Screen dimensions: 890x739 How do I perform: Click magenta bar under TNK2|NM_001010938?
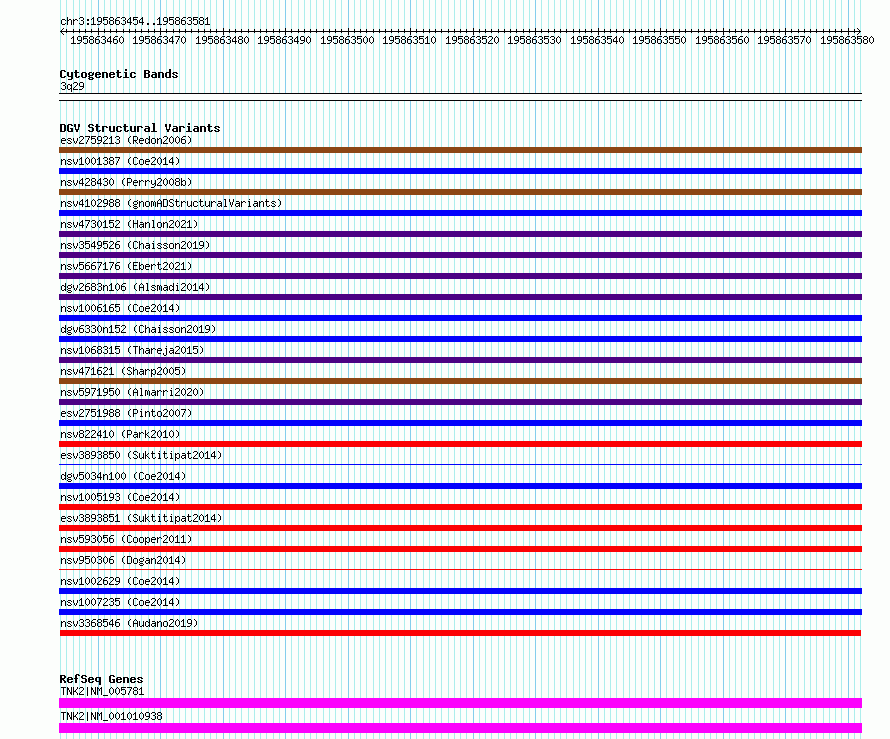[x=460, y=728]
